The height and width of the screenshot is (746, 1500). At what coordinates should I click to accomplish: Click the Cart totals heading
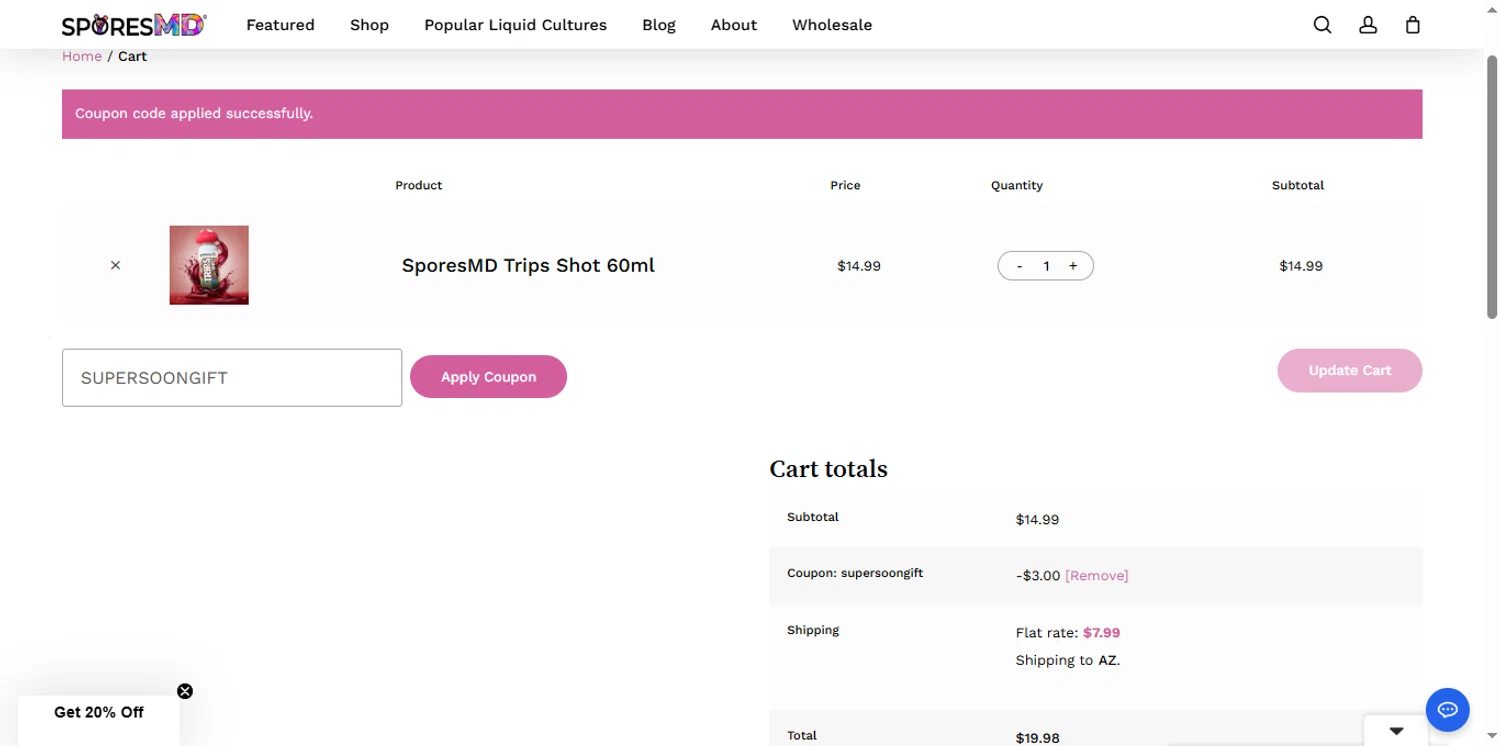point(828,469)
